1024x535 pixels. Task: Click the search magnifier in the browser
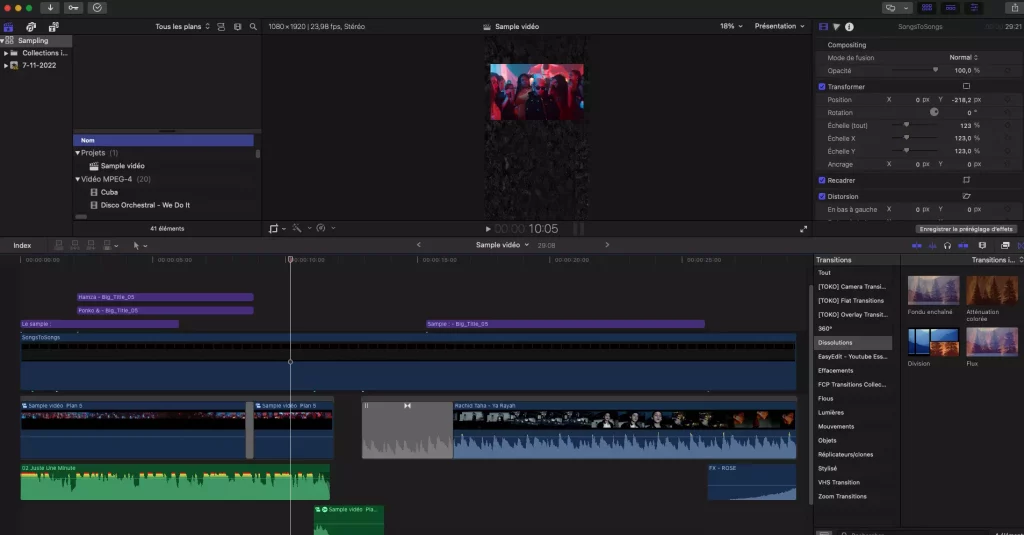(253, 26)
